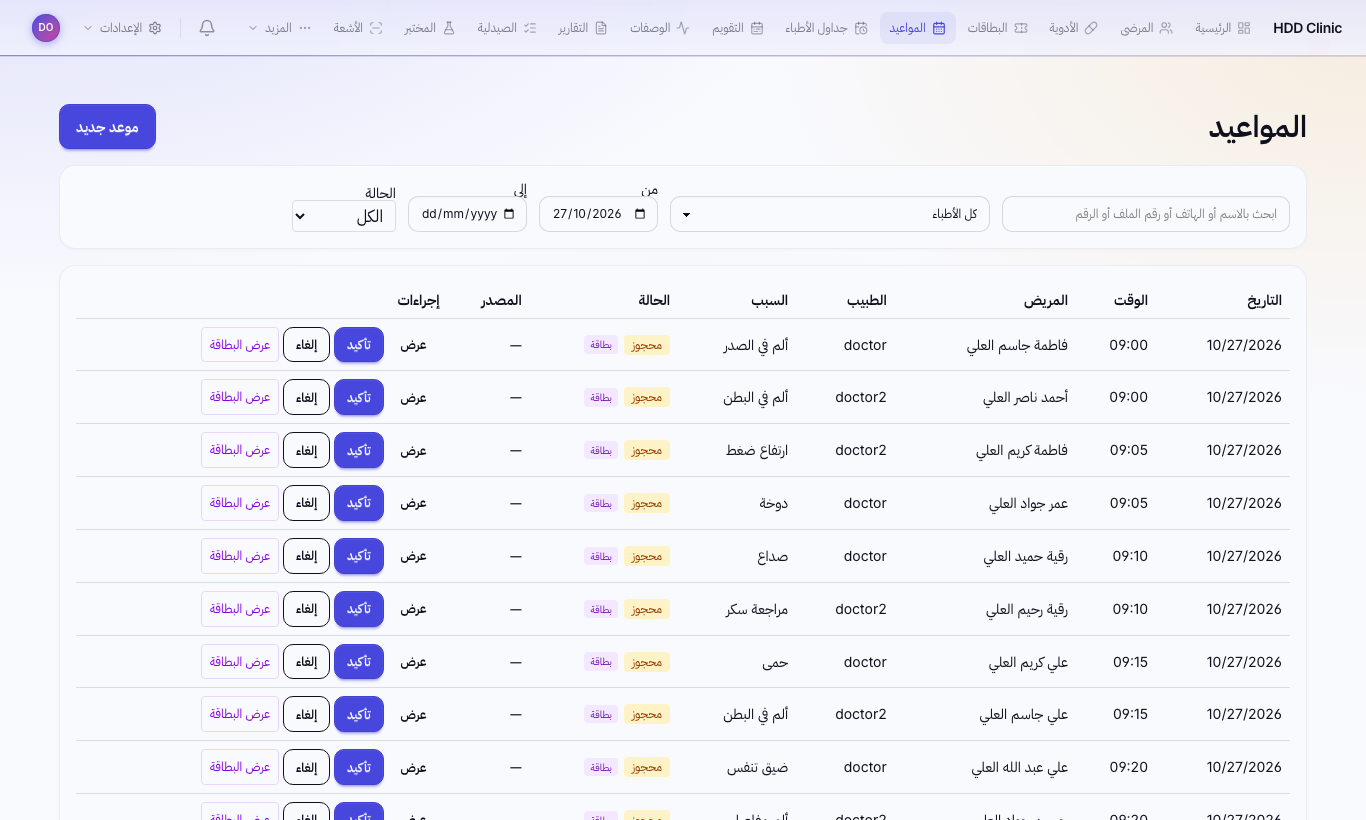Screen dimensions: 1366x820
Task: Go to the الصيدلية tab
Action: tap(506, 28)
